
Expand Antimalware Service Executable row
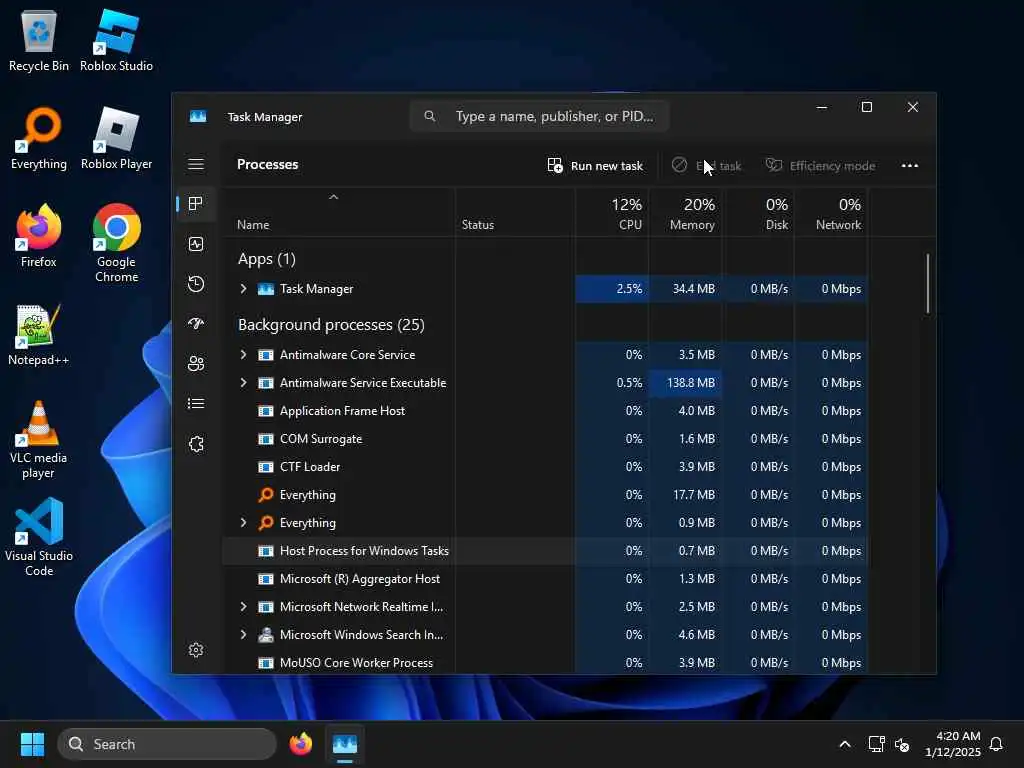click(x=244, y=383)
